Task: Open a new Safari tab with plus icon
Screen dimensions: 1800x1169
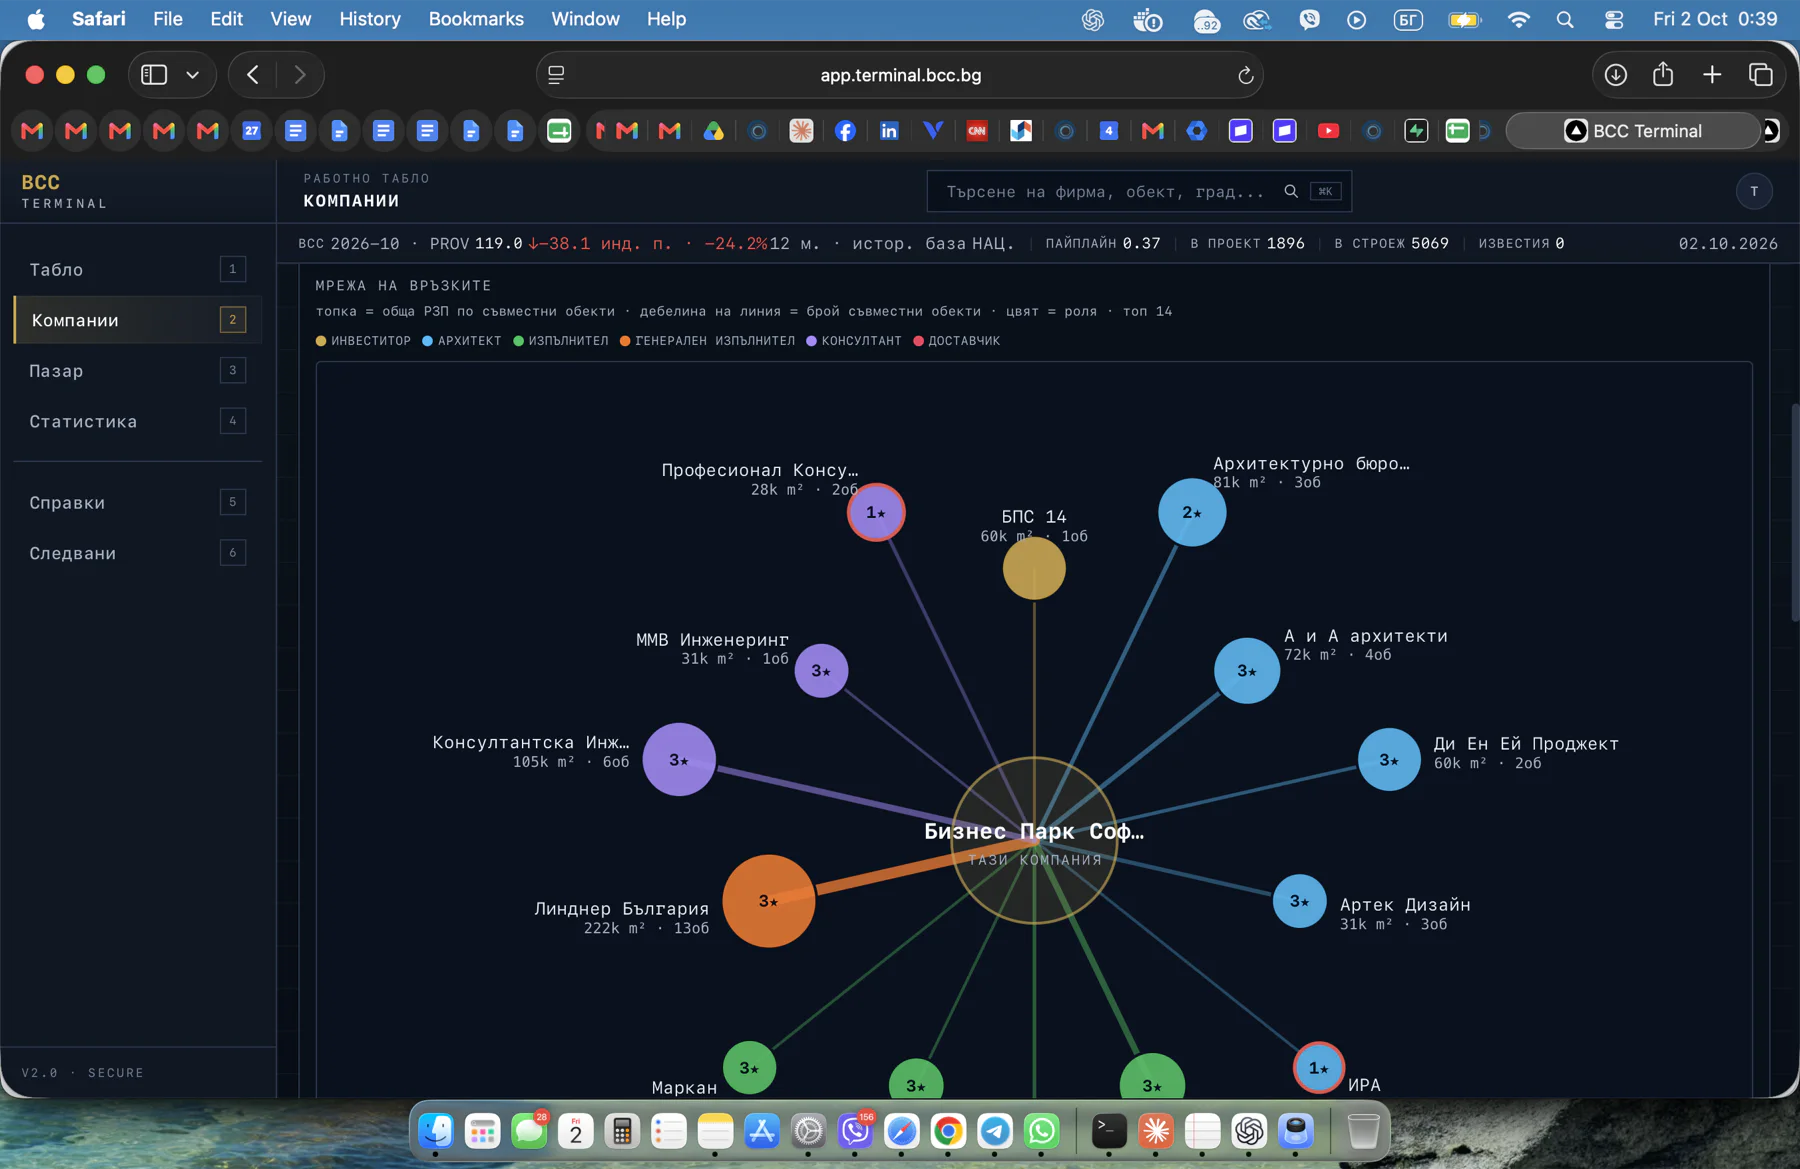Action: (1712, 75)
